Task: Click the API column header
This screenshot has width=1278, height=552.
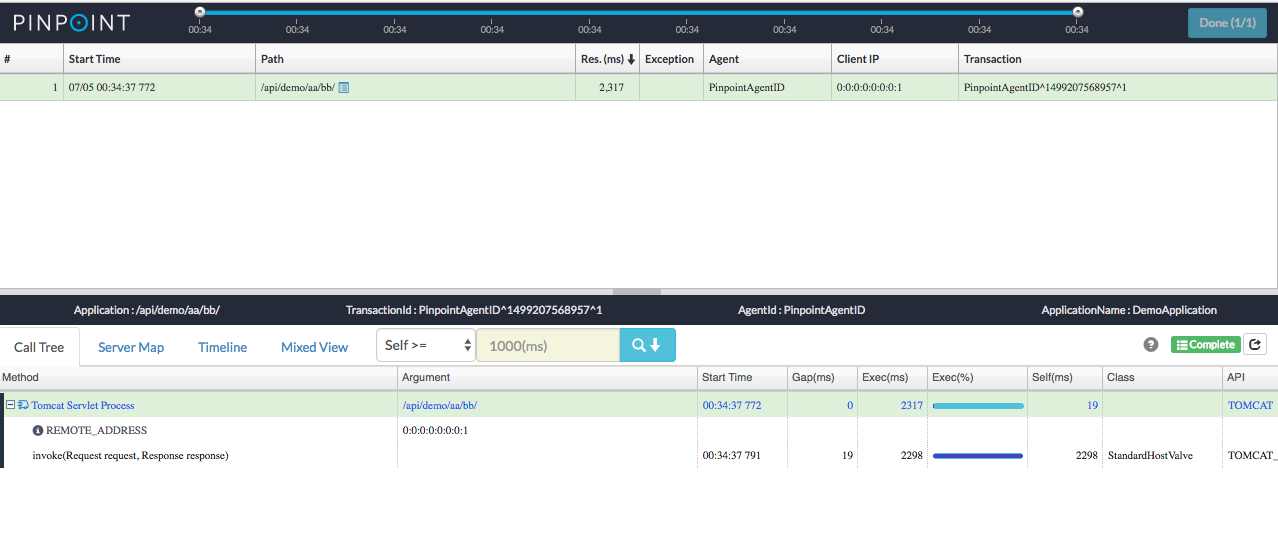Action: 1250,377
